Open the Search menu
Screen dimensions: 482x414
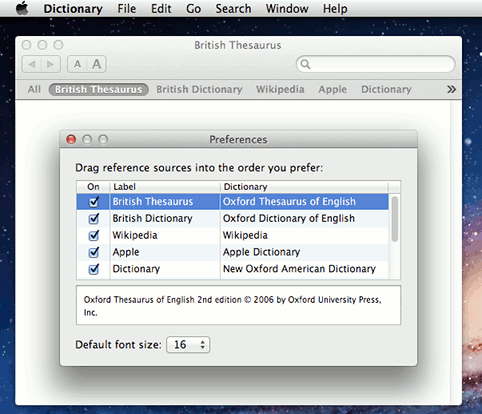click(x=233, y=8)
